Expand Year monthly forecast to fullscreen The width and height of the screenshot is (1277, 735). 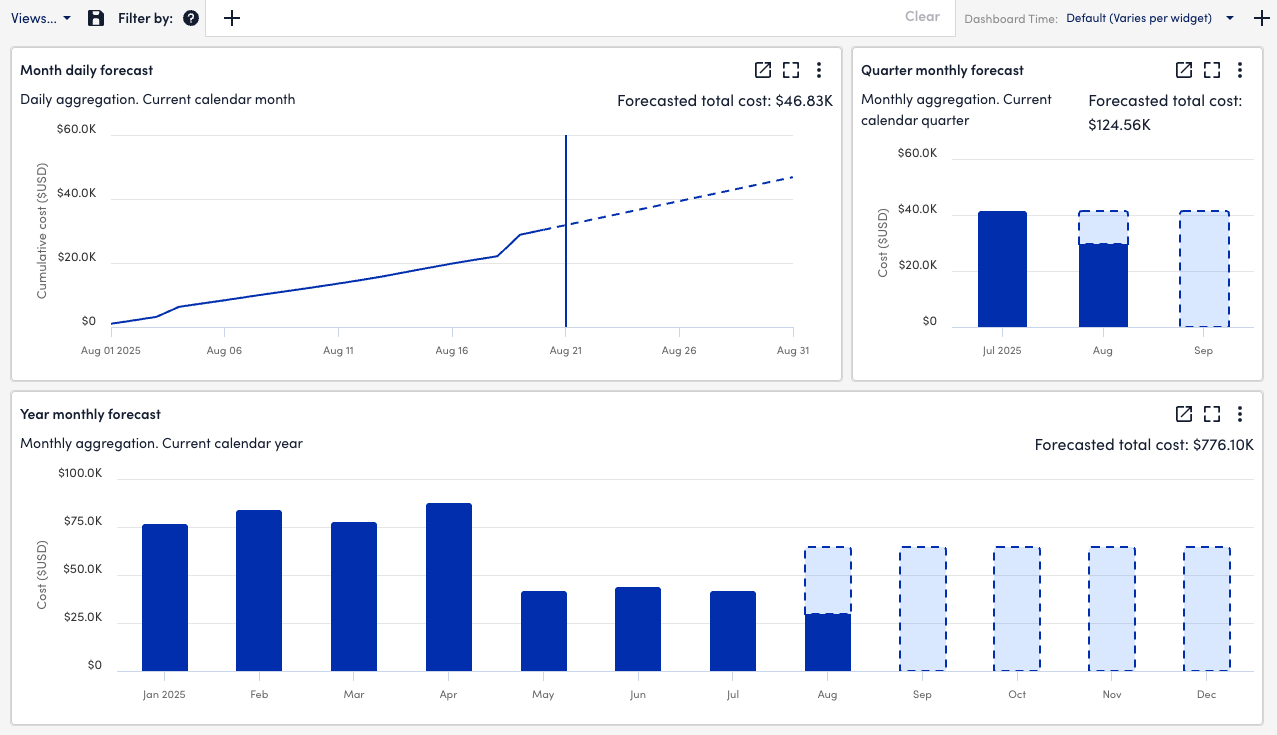[x=1212, y=413]
